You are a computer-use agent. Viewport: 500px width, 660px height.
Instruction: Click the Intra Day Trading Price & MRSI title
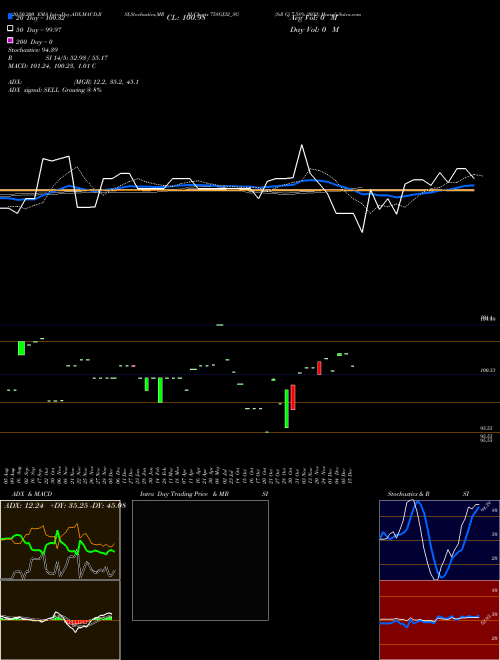pos(204,494)
